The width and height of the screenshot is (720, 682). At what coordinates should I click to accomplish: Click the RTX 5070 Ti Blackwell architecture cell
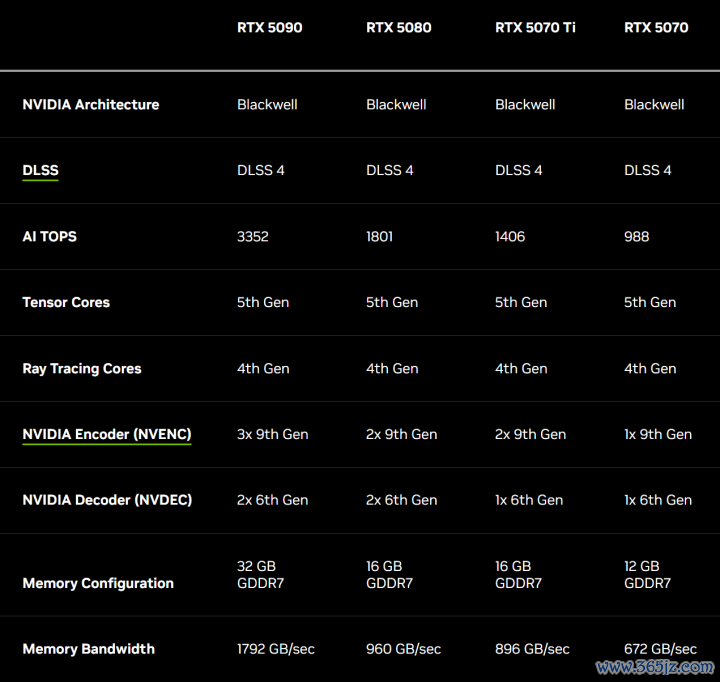pyautogui.click(x=525, y=105)
